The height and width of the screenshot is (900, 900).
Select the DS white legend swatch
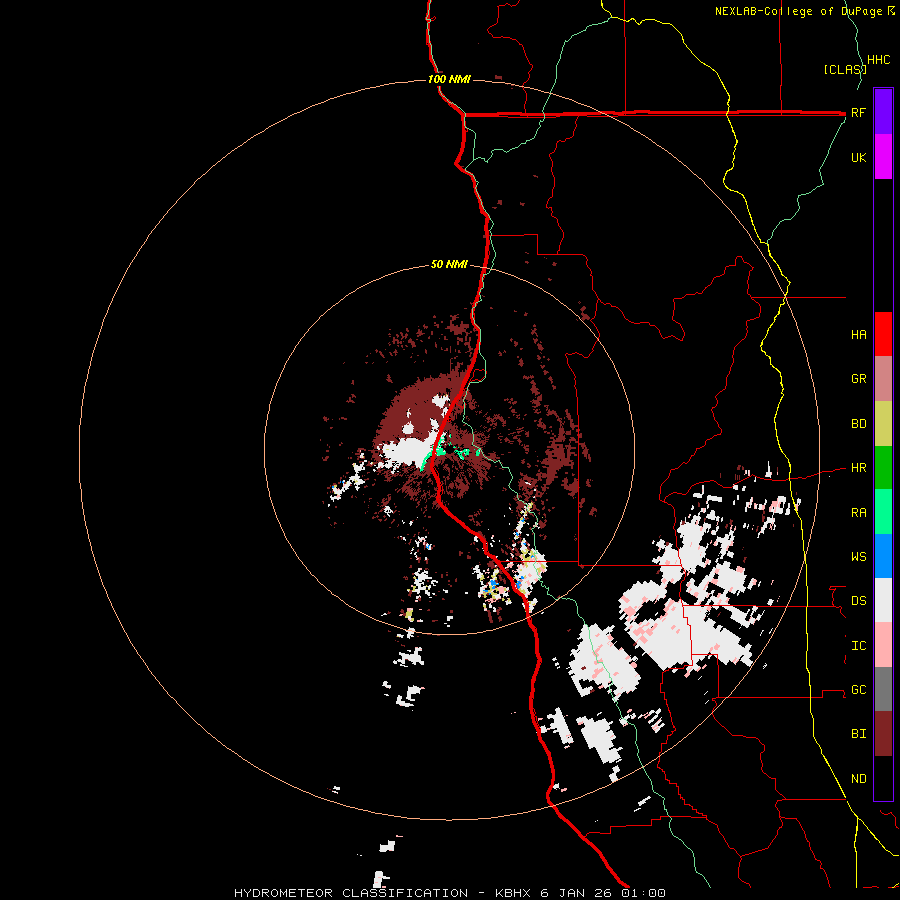pyautogui.click(x=883, y=600)
